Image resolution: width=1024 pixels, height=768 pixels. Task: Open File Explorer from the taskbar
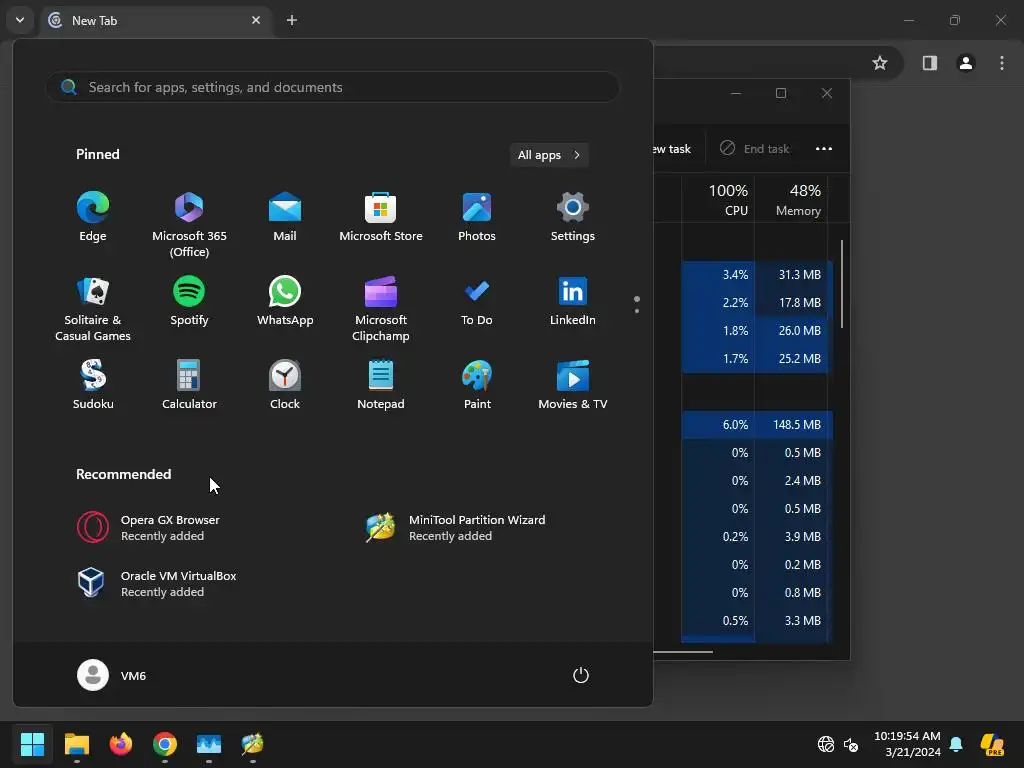coord(76,744)
